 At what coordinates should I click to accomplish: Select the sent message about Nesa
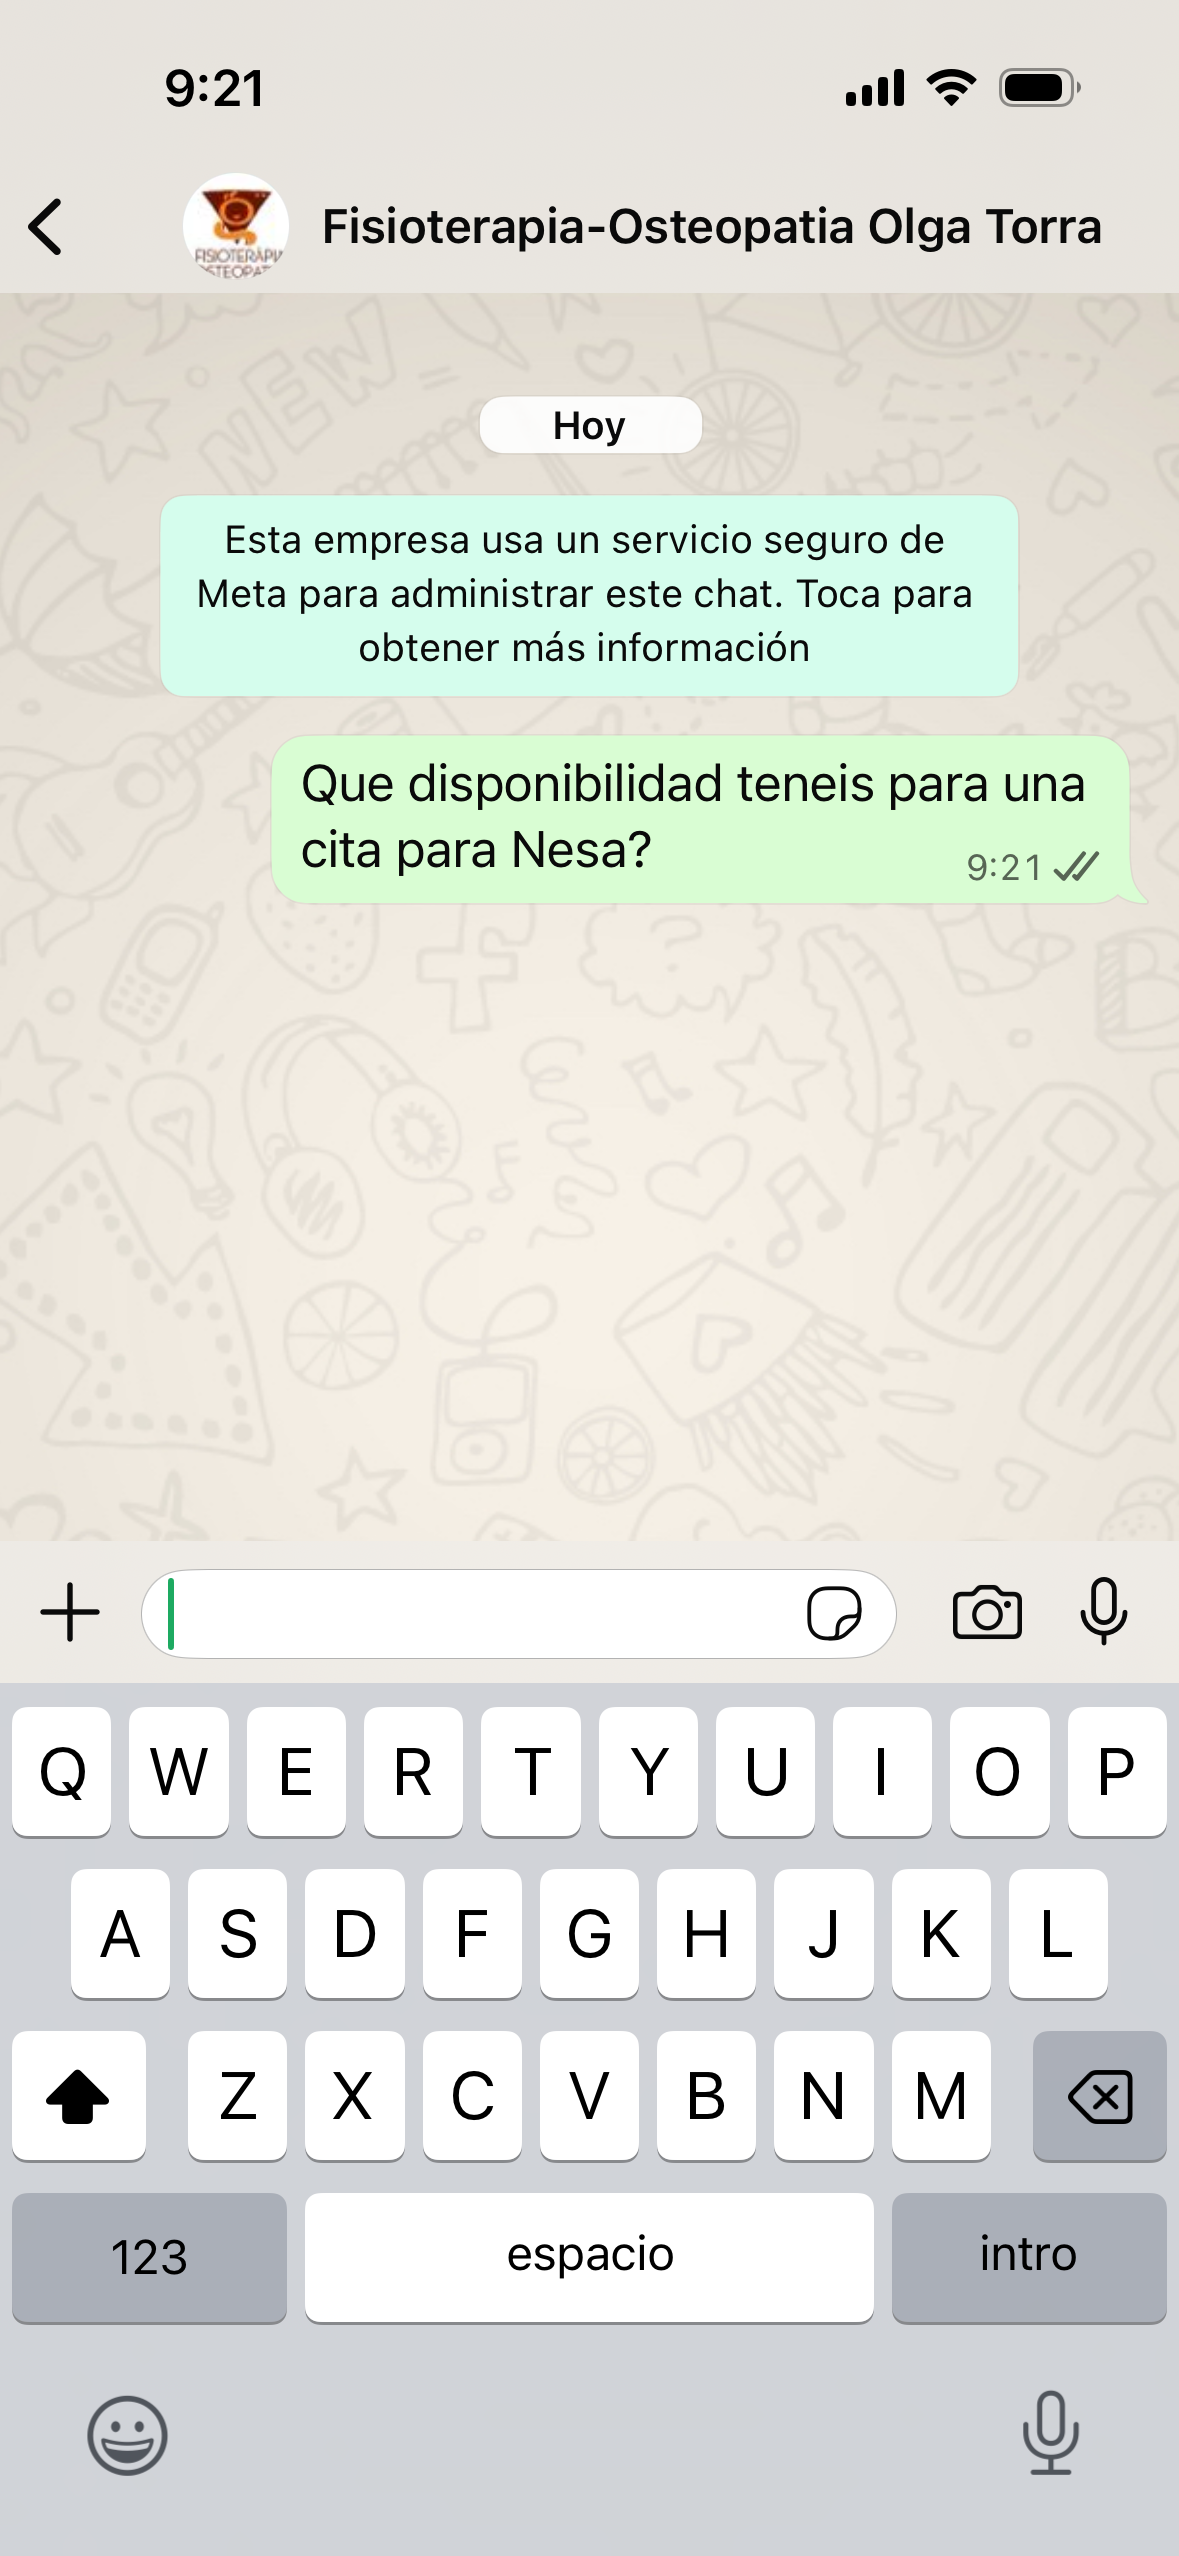[702, 820]
